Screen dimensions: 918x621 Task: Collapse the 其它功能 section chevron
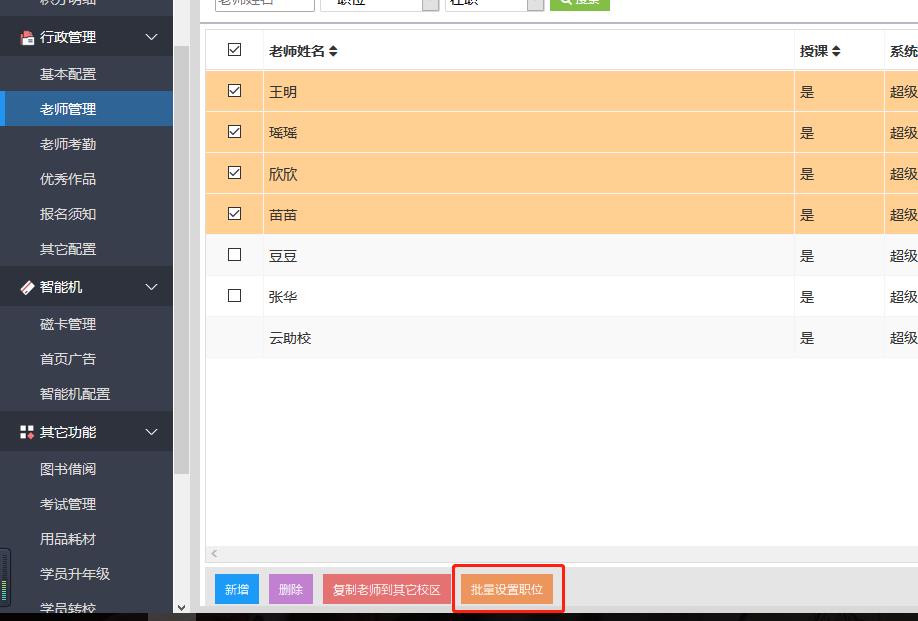(x=152, y=433)
